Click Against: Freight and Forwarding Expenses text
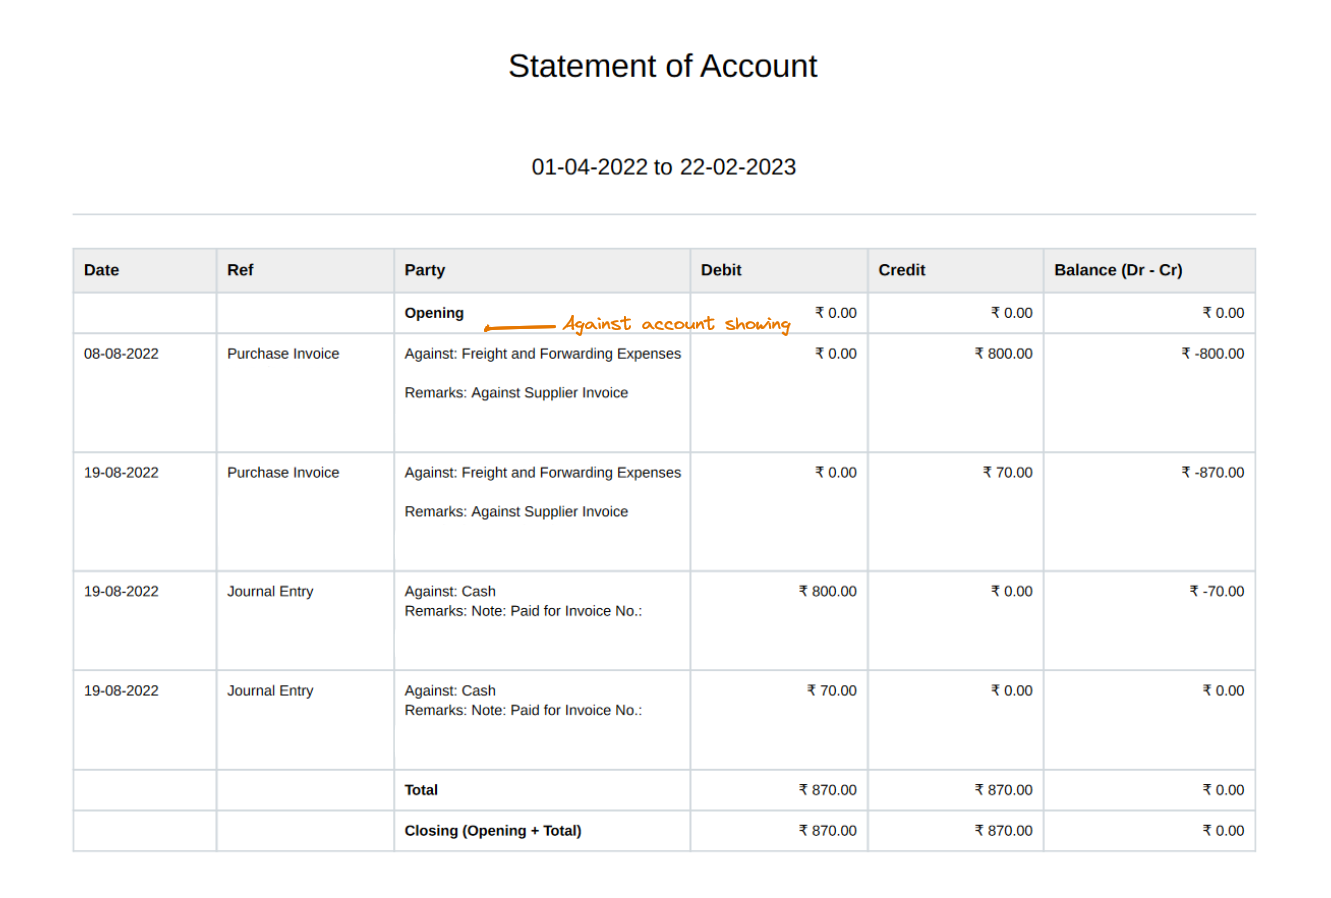This screenshot has width=1331, height=898. (542, 353)
